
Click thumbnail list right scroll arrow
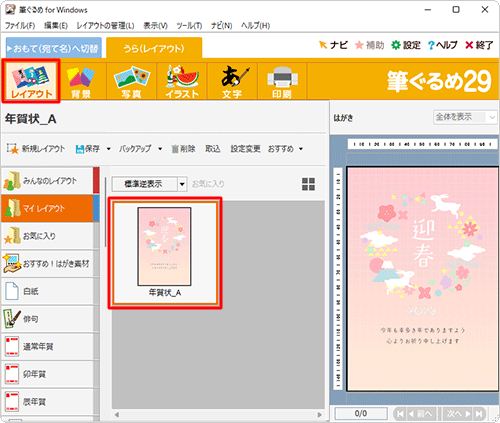(320, 415)
